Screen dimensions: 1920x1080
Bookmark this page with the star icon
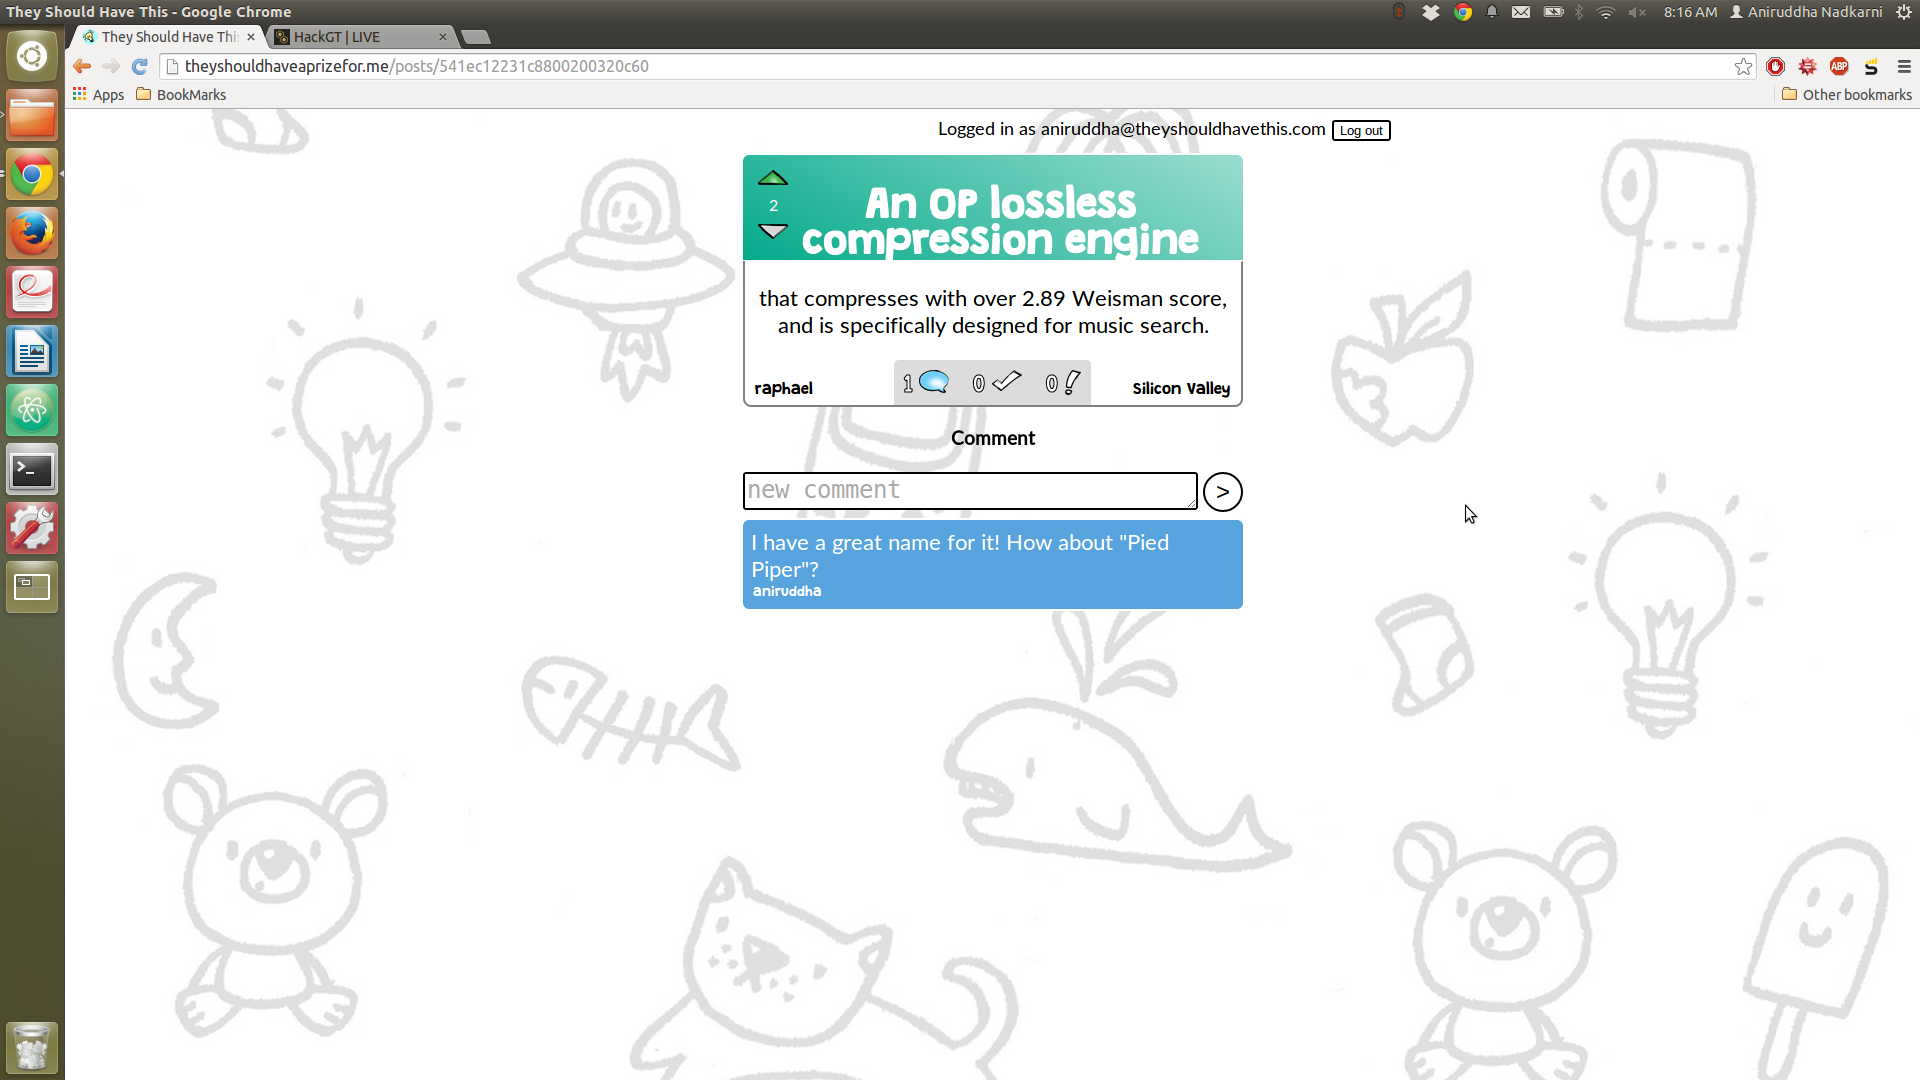[x=1743, y=66]
